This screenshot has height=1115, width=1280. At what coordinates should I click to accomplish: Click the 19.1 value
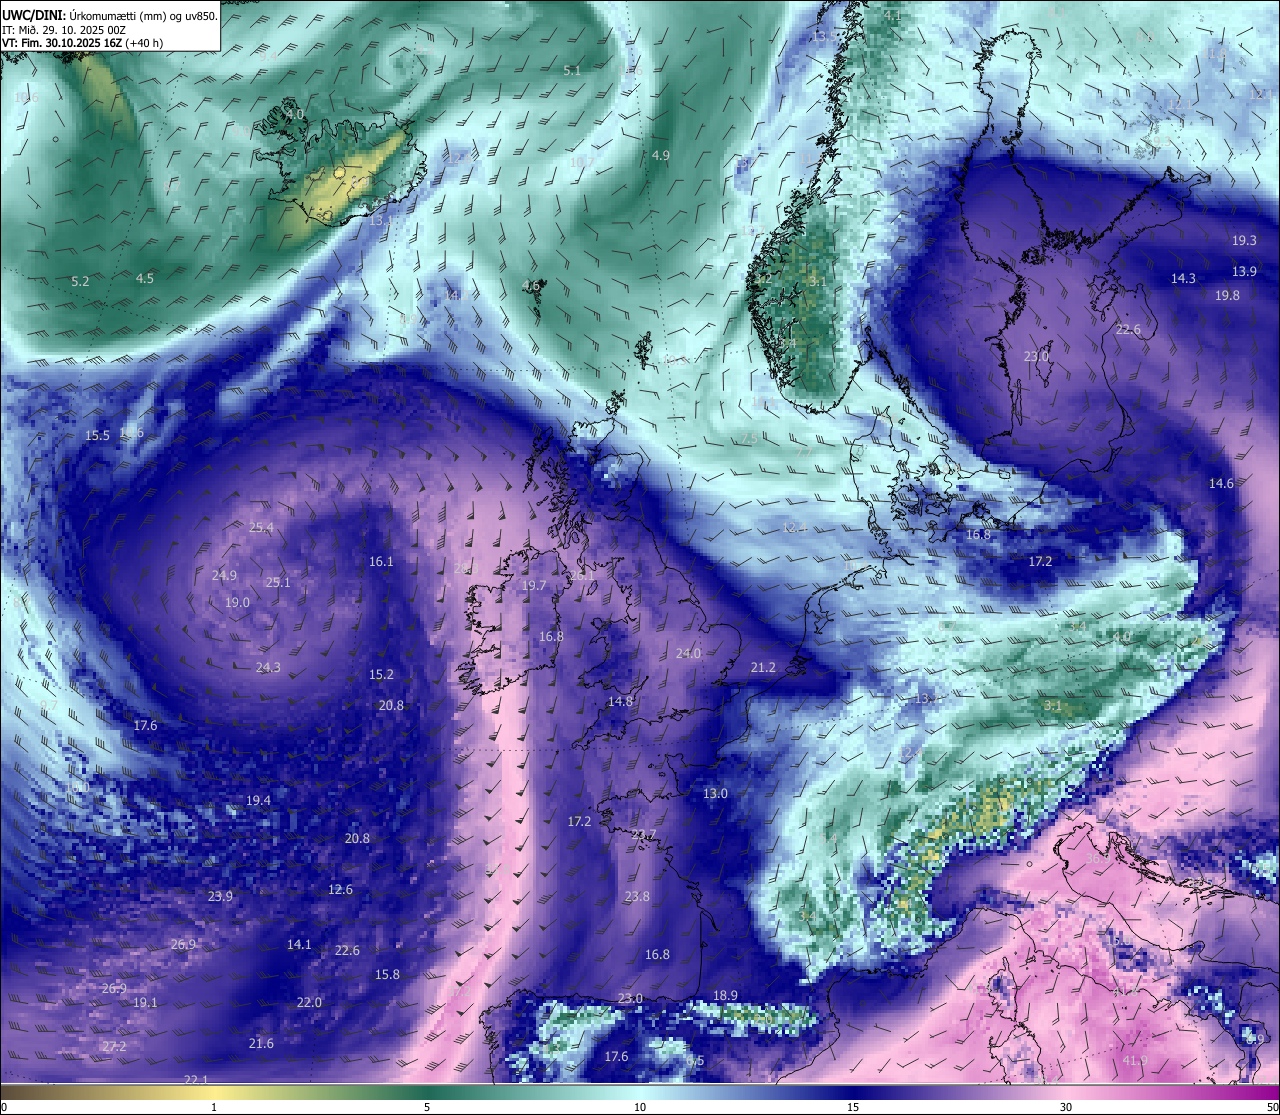pos(145,1003)
